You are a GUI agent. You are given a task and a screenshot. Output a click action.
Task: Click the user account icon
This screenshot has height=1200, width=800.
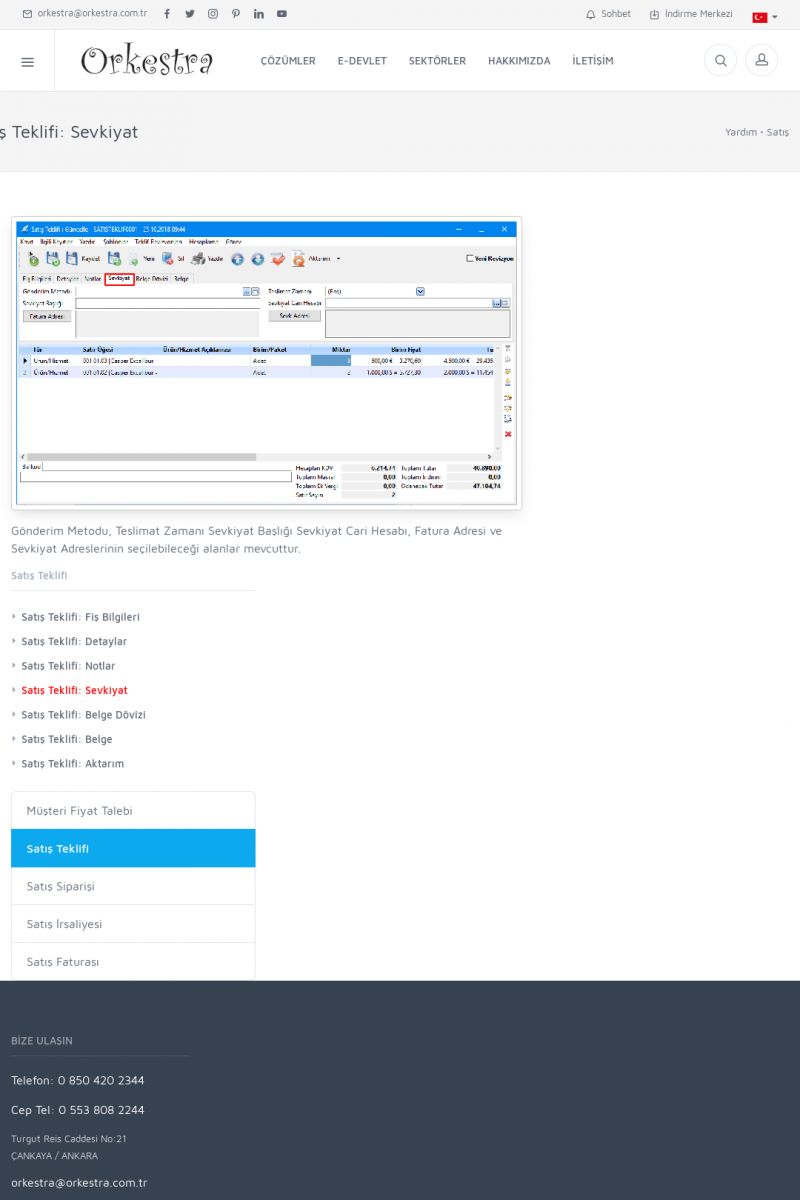click(x=761, y=61)
